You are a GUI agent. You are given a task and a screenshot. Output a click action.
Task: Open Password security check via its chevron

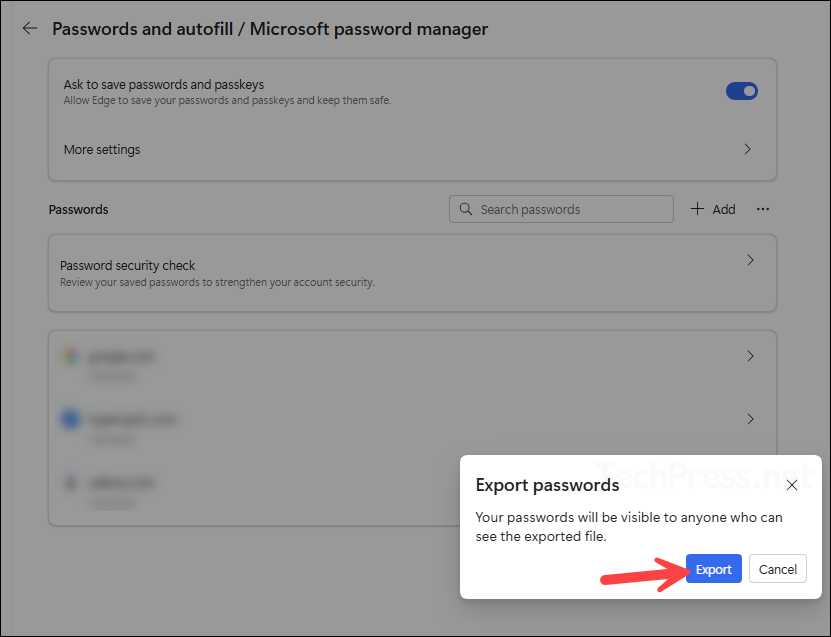tap(750, 259)
